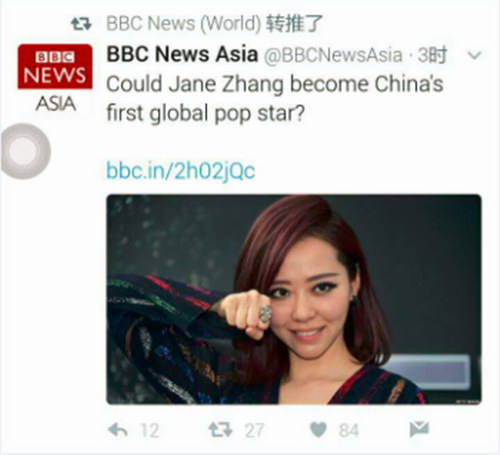Click the reply count 12
Screen dimensions: 500x455
(149, 431)
